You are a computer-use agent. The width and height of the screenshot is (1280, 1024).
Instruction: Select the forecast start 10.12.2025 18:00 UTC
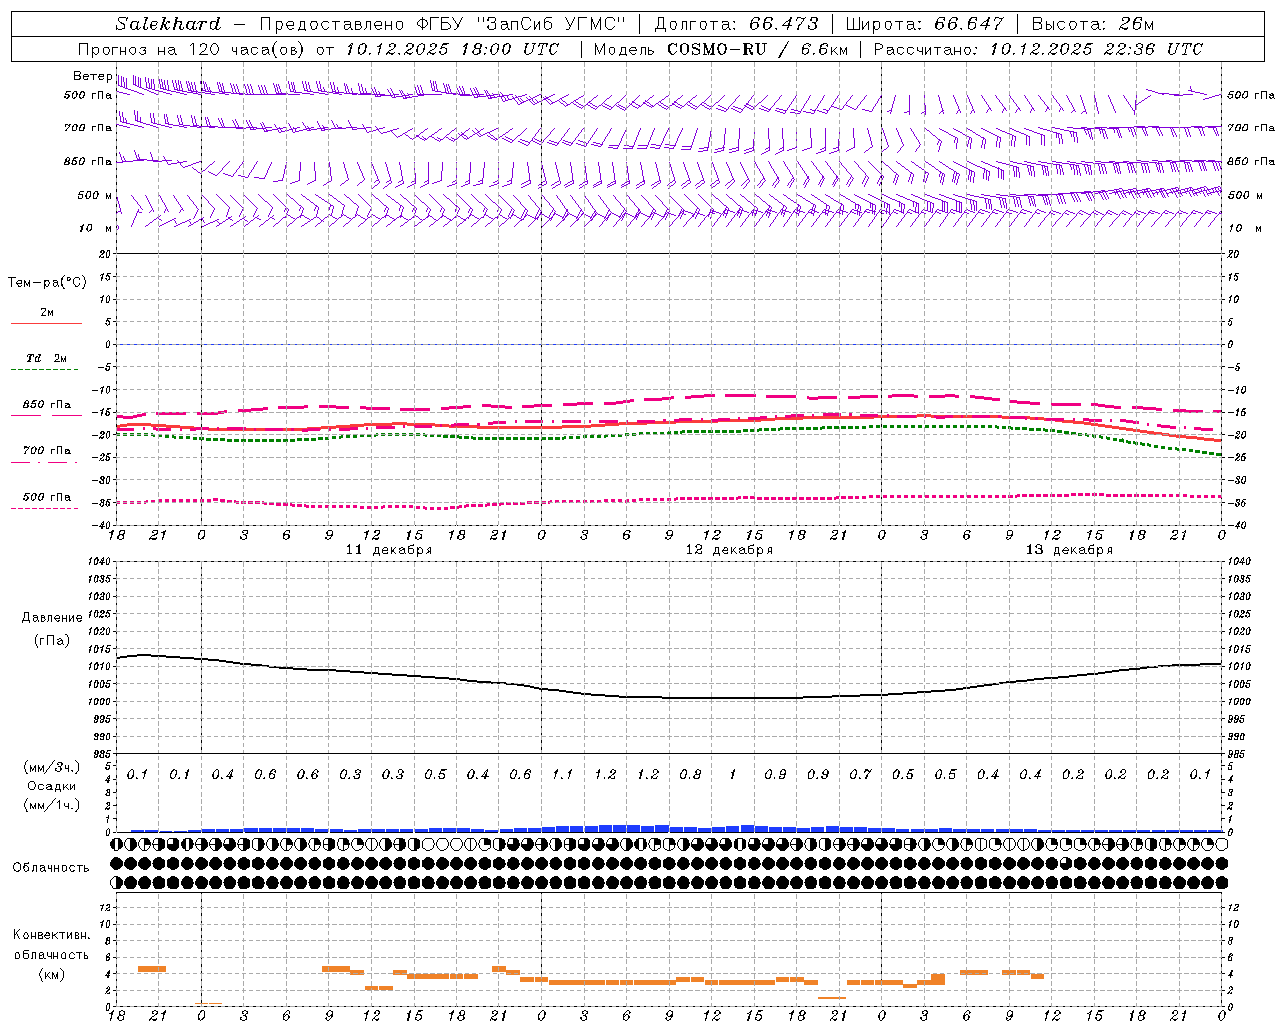coord(452,49)
